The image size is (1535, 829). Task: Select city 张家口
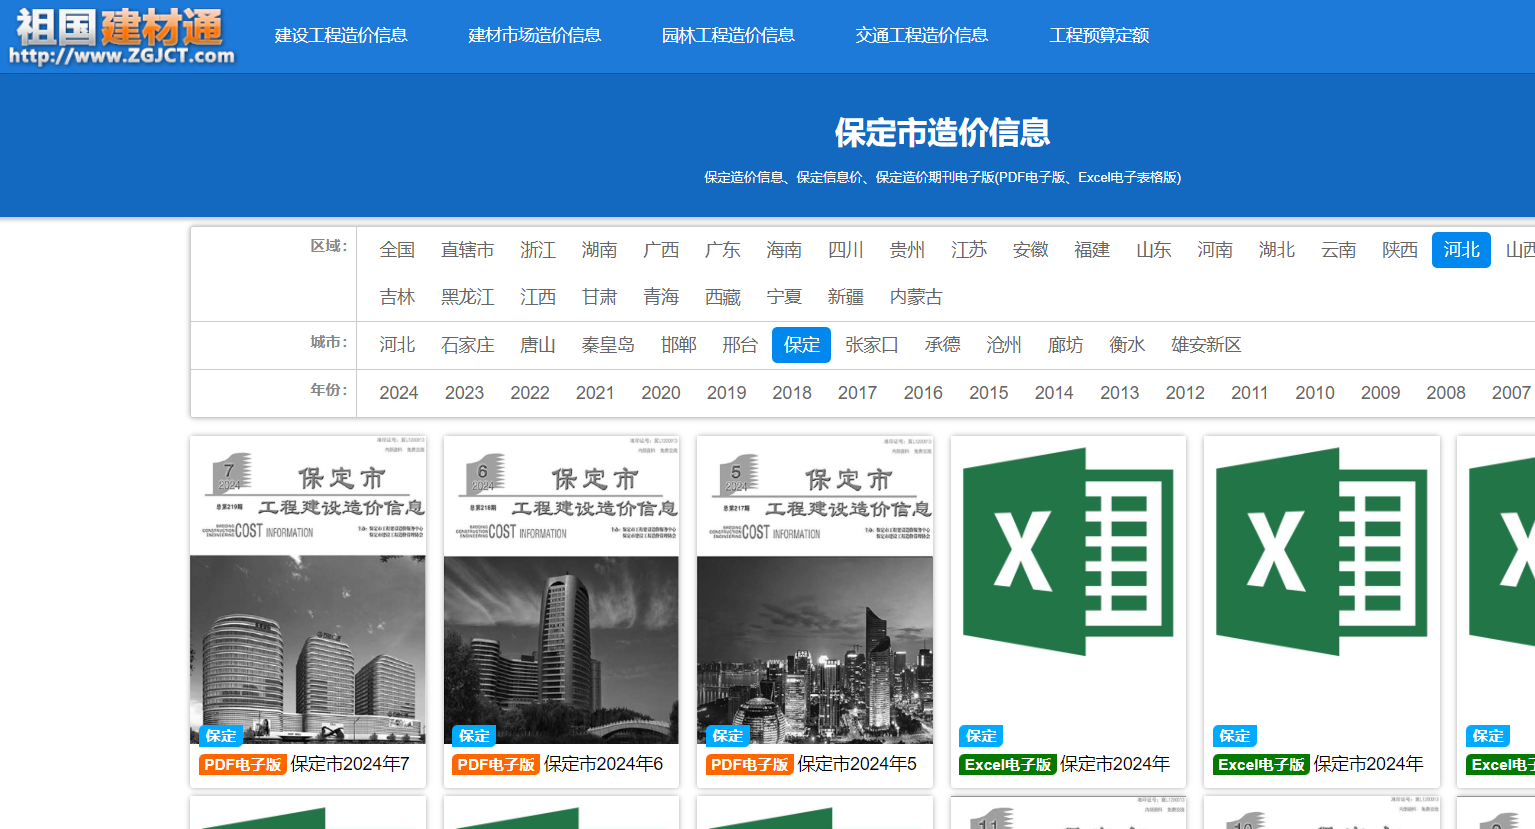click(x=872, y=345)
